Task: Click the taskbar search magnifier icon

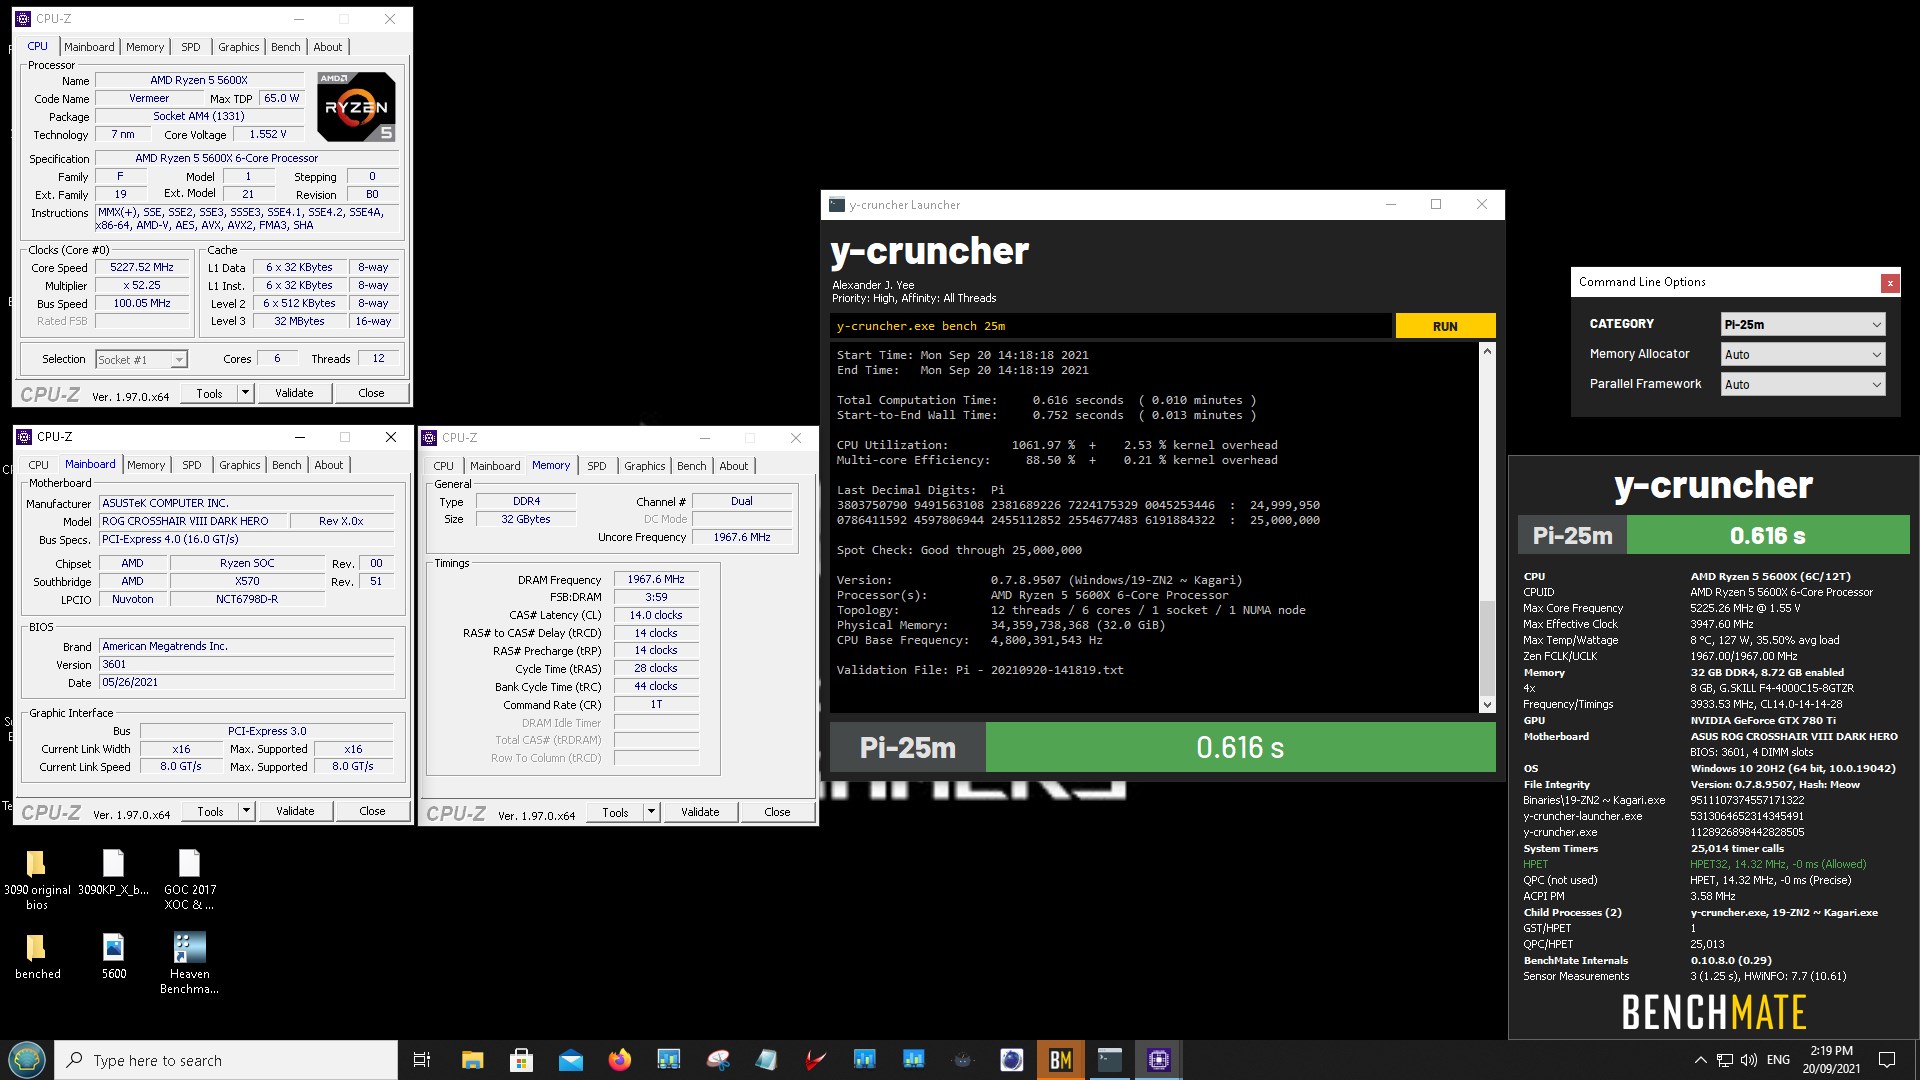Action: tap(75, 1060)
